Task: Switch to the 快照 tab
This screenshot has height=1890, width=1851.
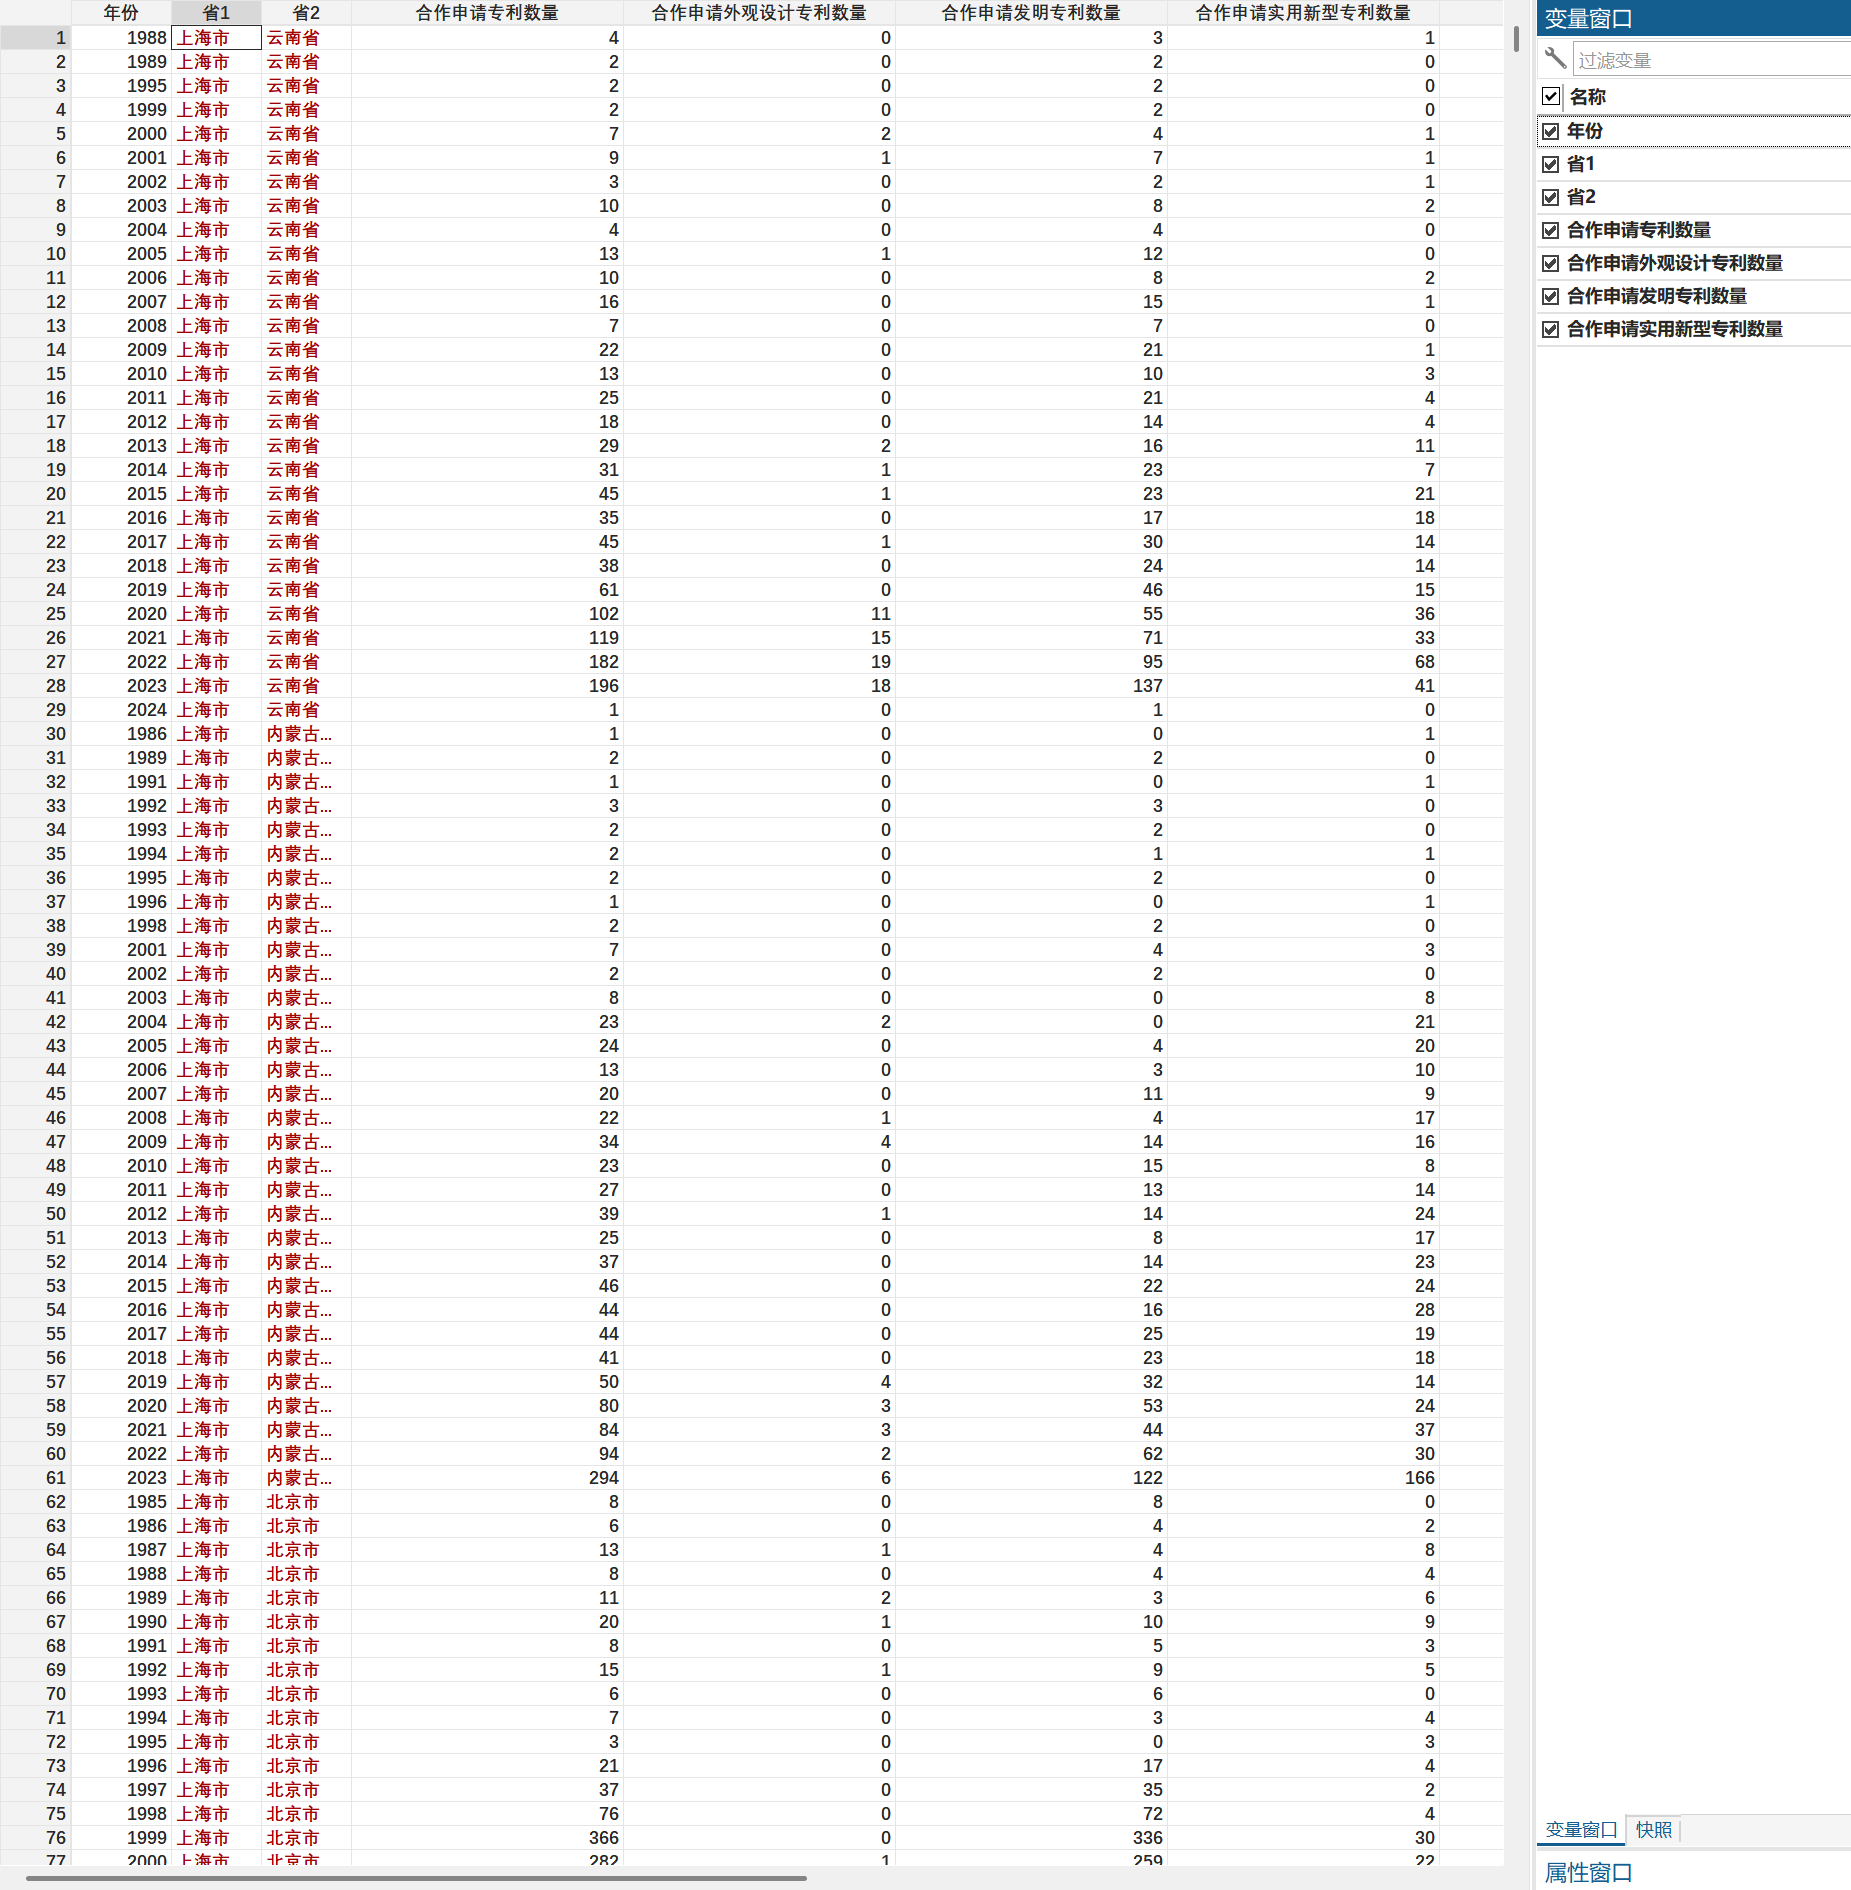Action: [1653, 1829]
